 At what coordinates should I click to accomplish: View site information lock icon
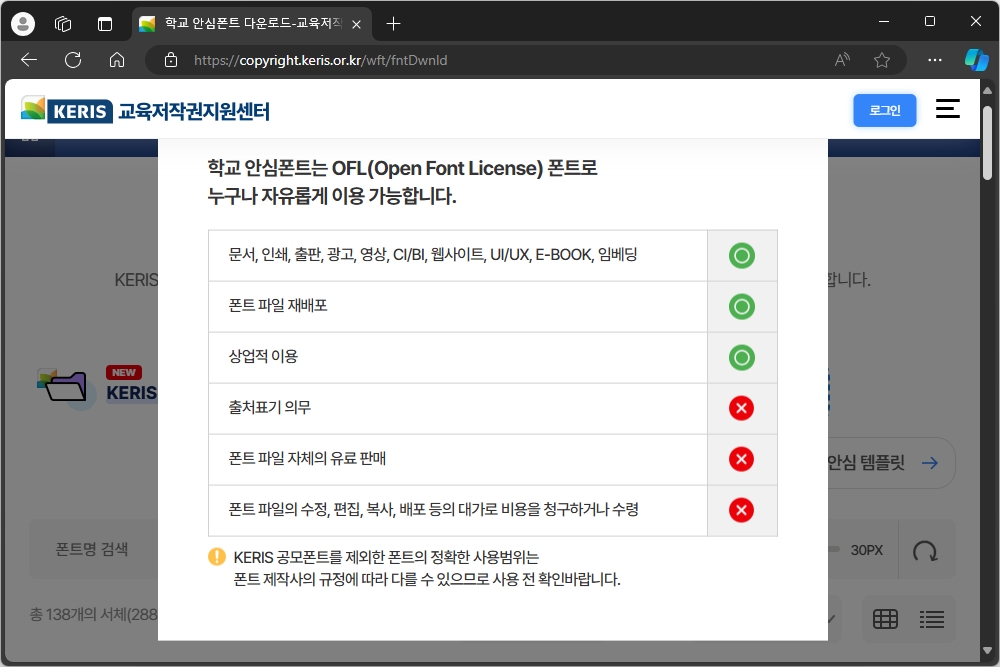coord(171,60)
